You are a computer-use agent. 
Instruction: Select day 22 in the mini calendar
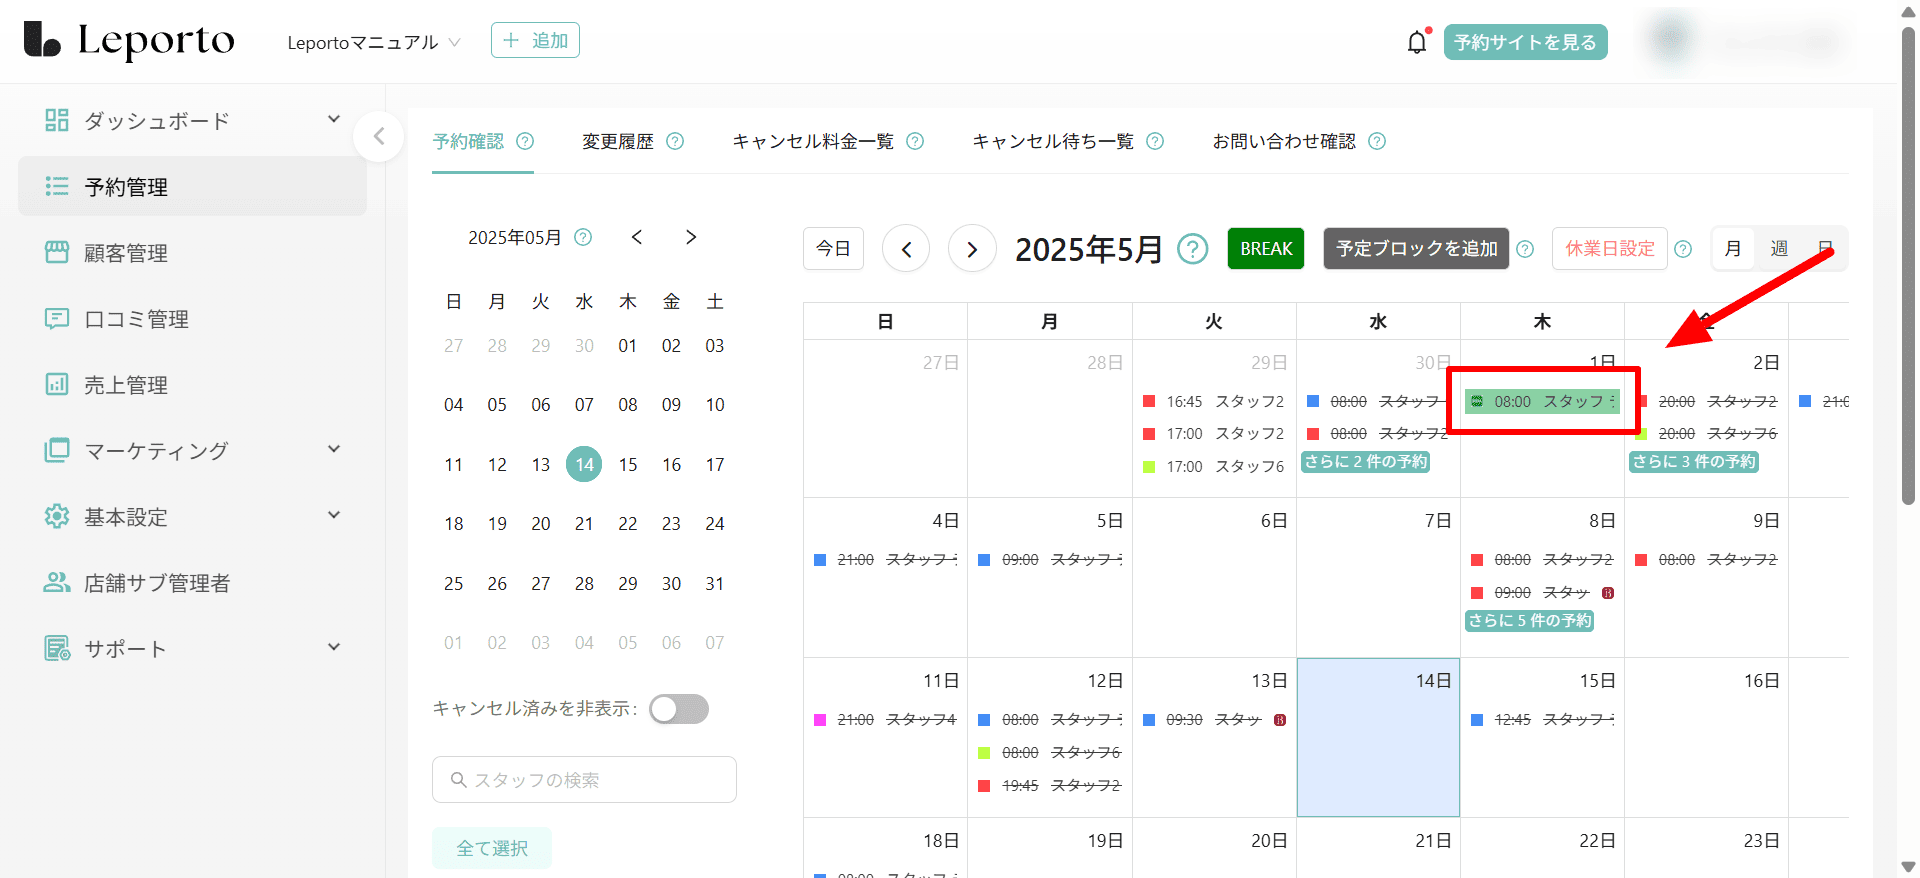pos(628,523)
